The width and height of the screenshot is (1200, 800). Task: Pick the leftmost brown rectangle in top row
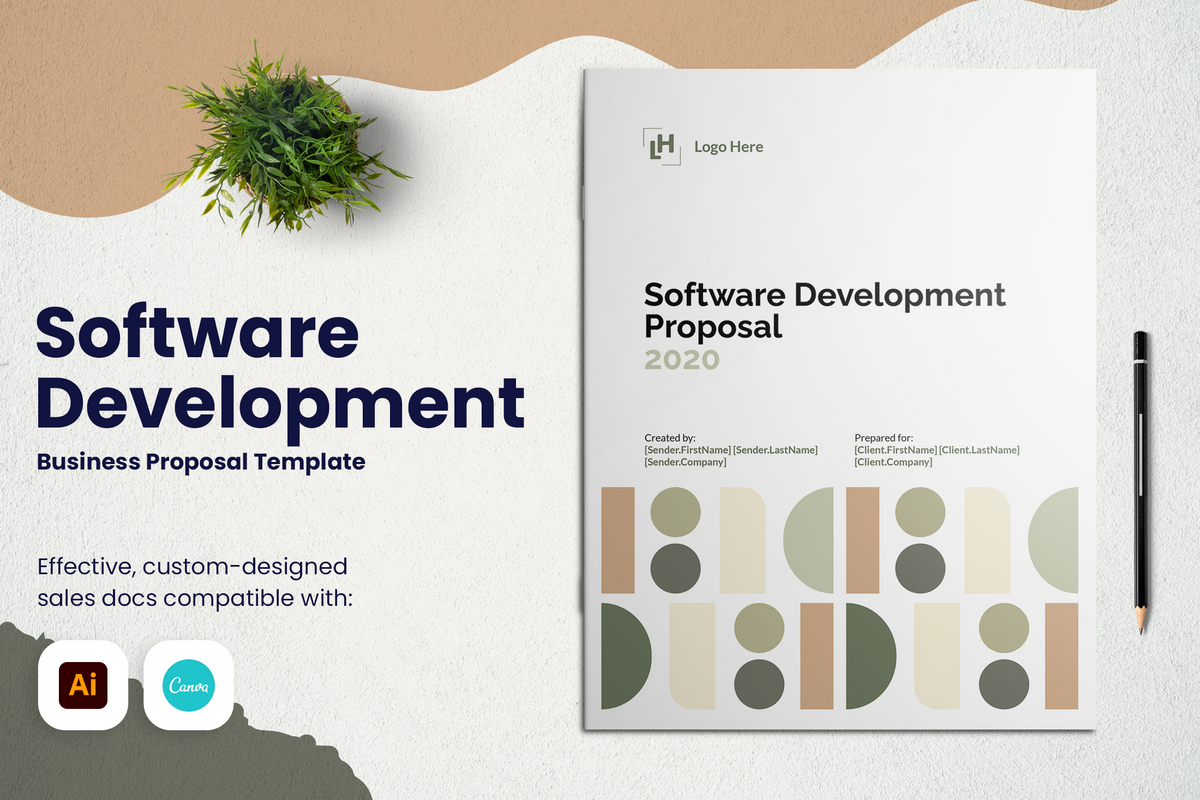(x=617, y=540)
